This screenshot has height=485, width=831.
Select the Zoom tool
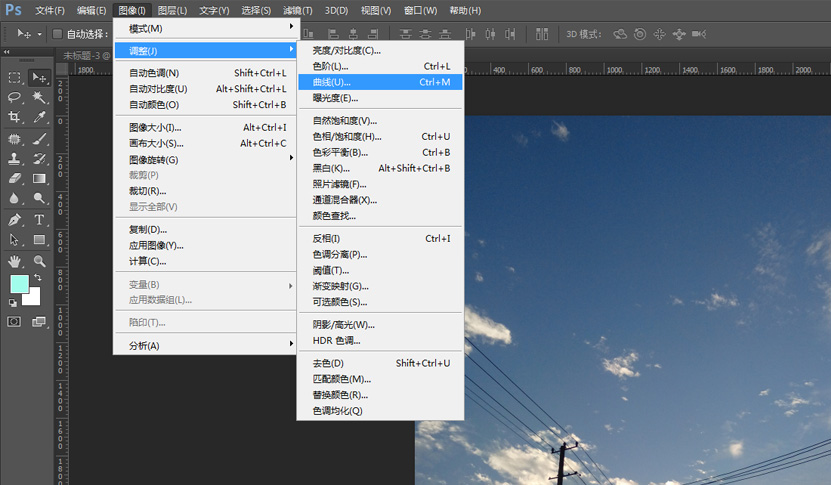click(40, 260)
